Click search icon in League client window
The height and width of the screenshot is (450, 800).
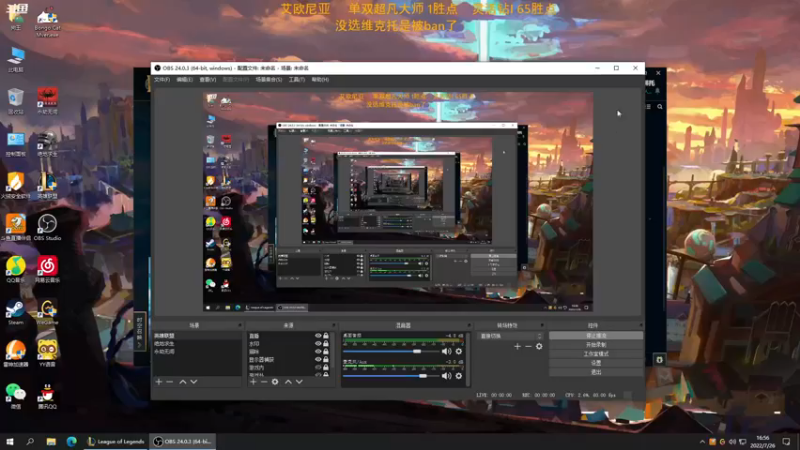coord(660,107)
